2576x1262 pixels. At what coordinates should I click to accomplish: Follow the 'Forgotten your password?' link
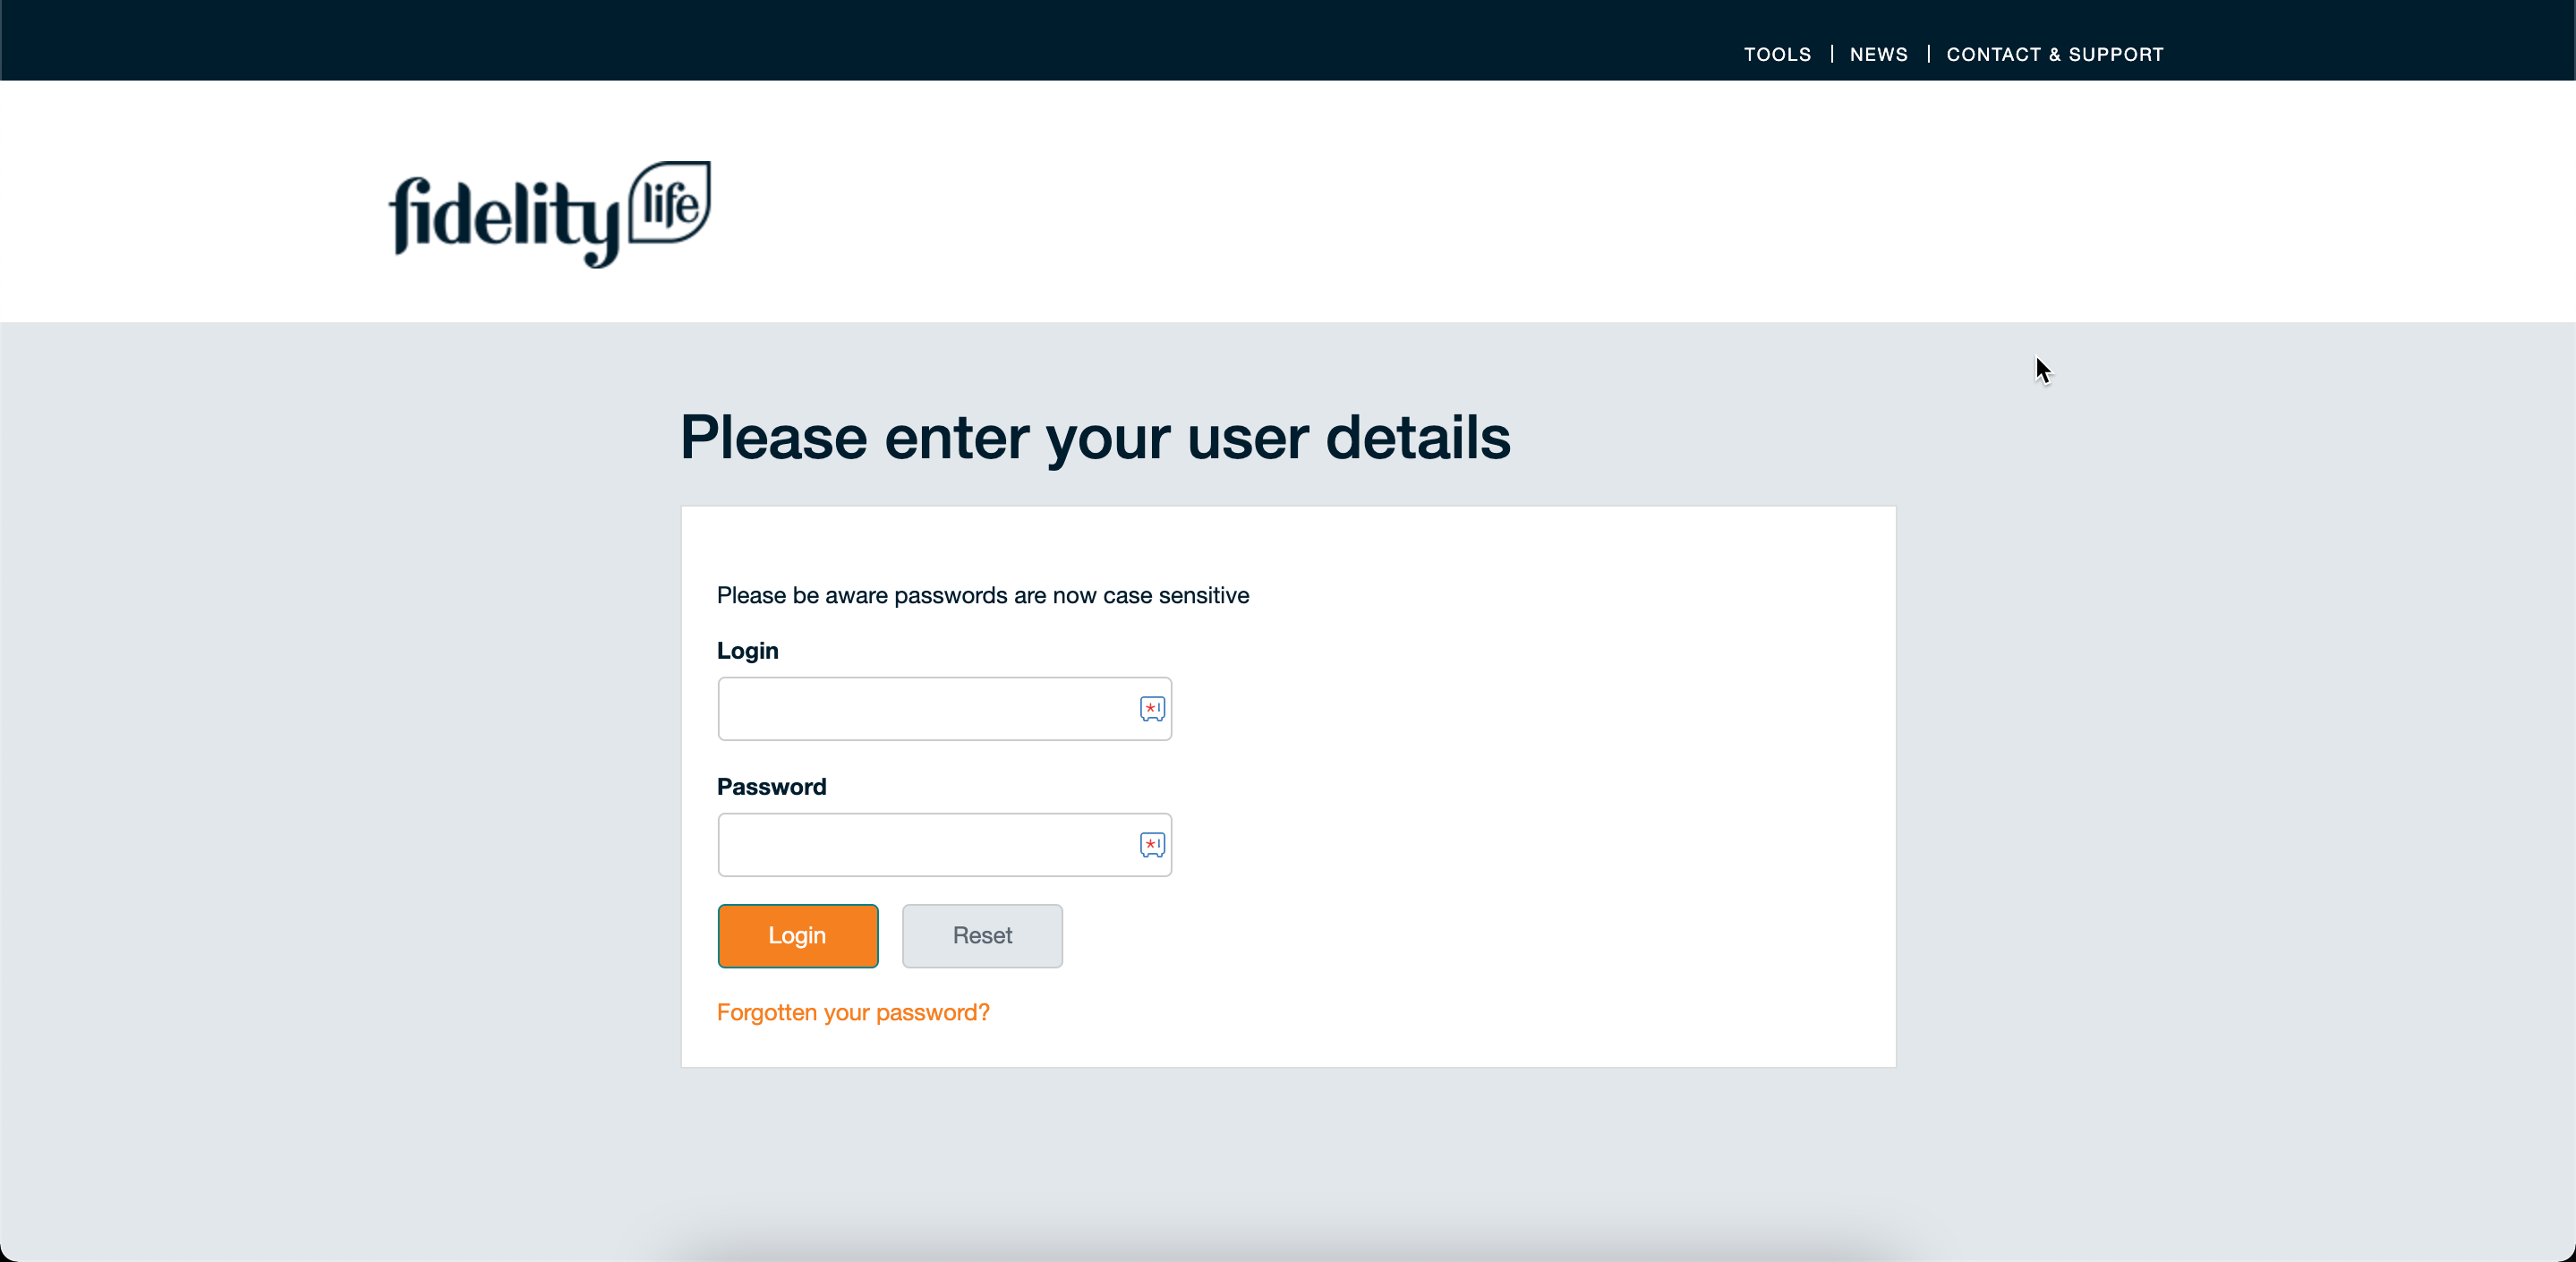pyautogui.click(x=853, y=1012)
